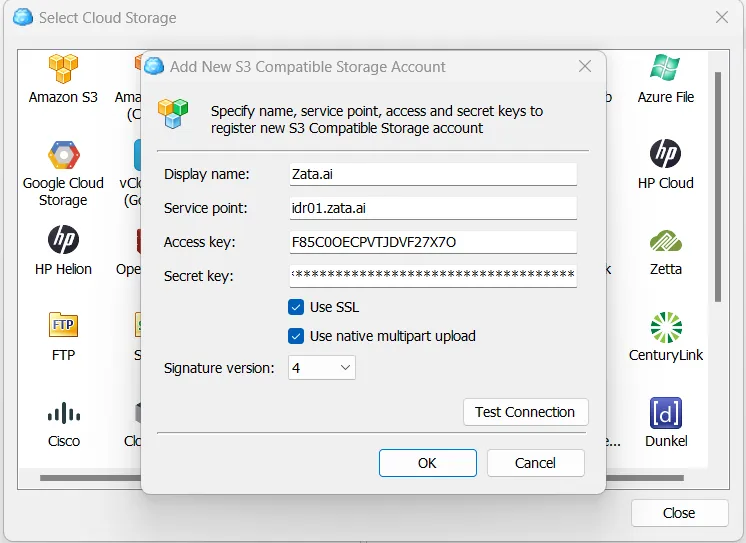The height and width of the screenshot is (543, 746).
Task: Focus the Service point field
Action: (433, 208)
